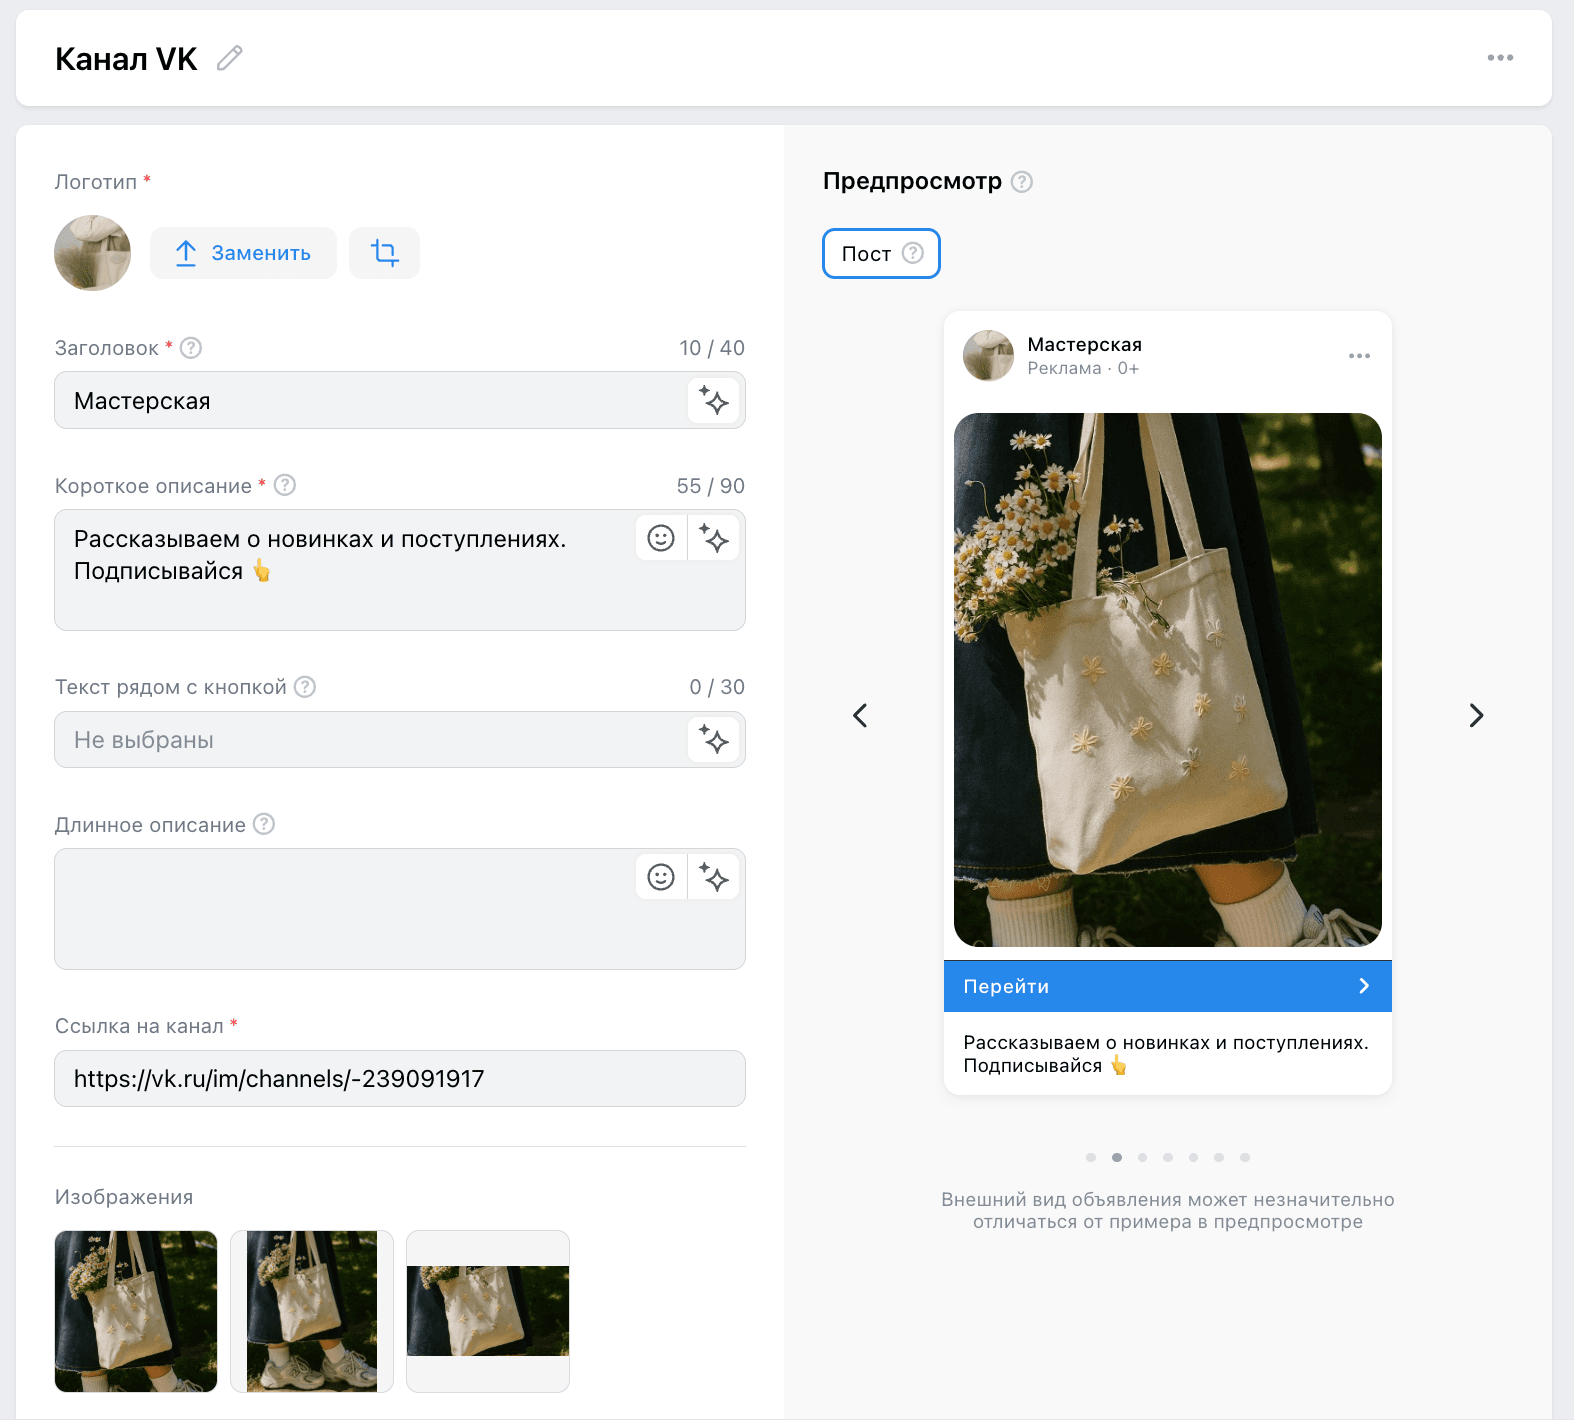Click the pencil icon beside Канал VK

(x=230, y=58)
